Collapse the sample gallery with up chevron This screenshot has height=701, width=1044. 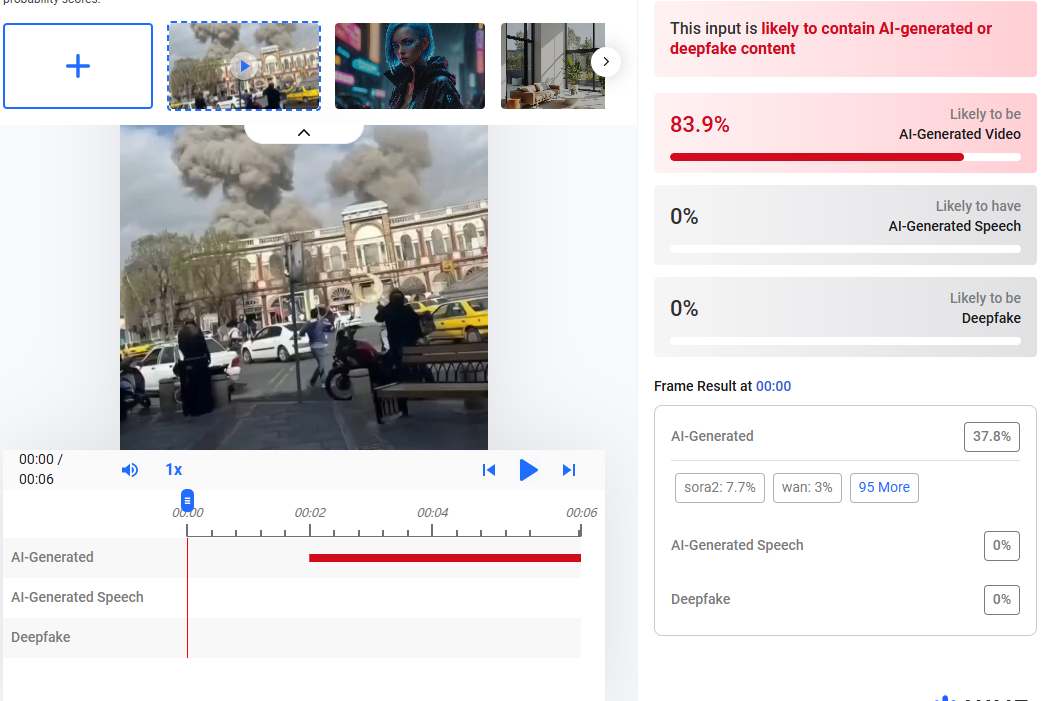pos(304,132)
